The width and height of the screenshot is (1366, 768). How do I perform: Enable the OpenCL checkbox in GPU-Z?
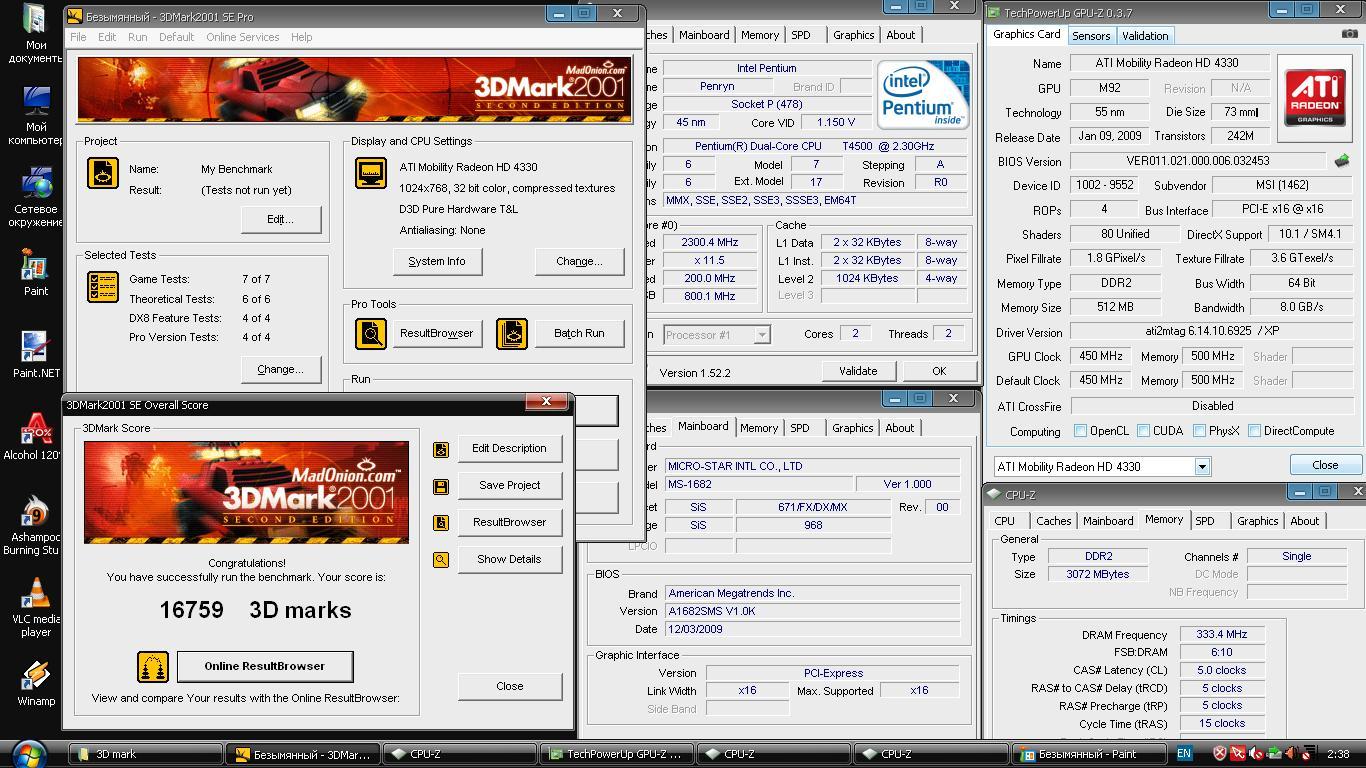[1080, 431]
